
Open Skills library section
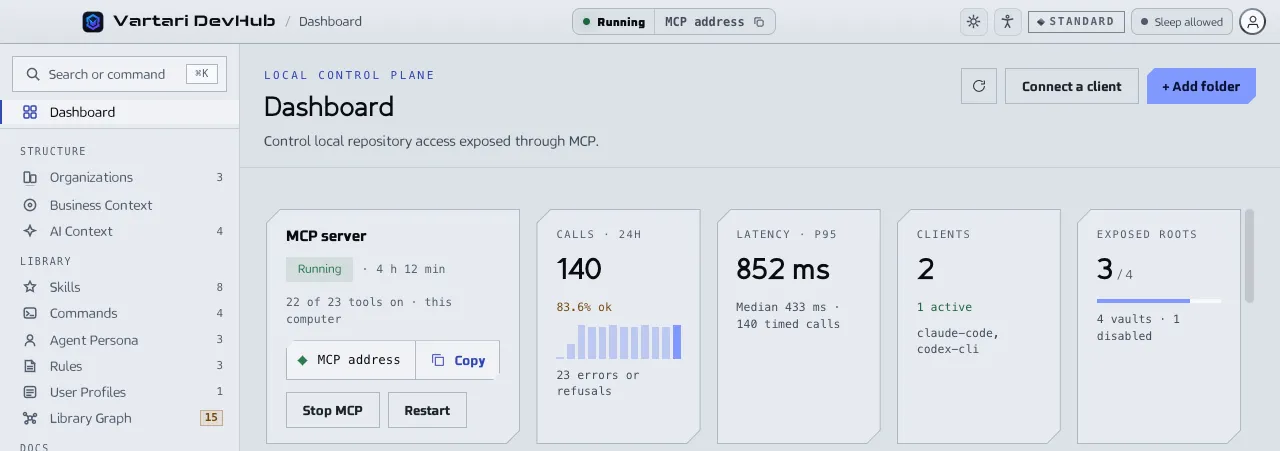[120, 287]
